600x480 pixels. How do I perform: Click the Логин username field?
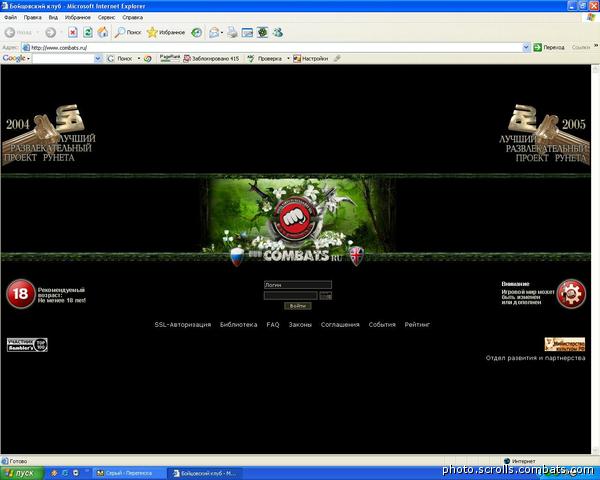point(298,285)
